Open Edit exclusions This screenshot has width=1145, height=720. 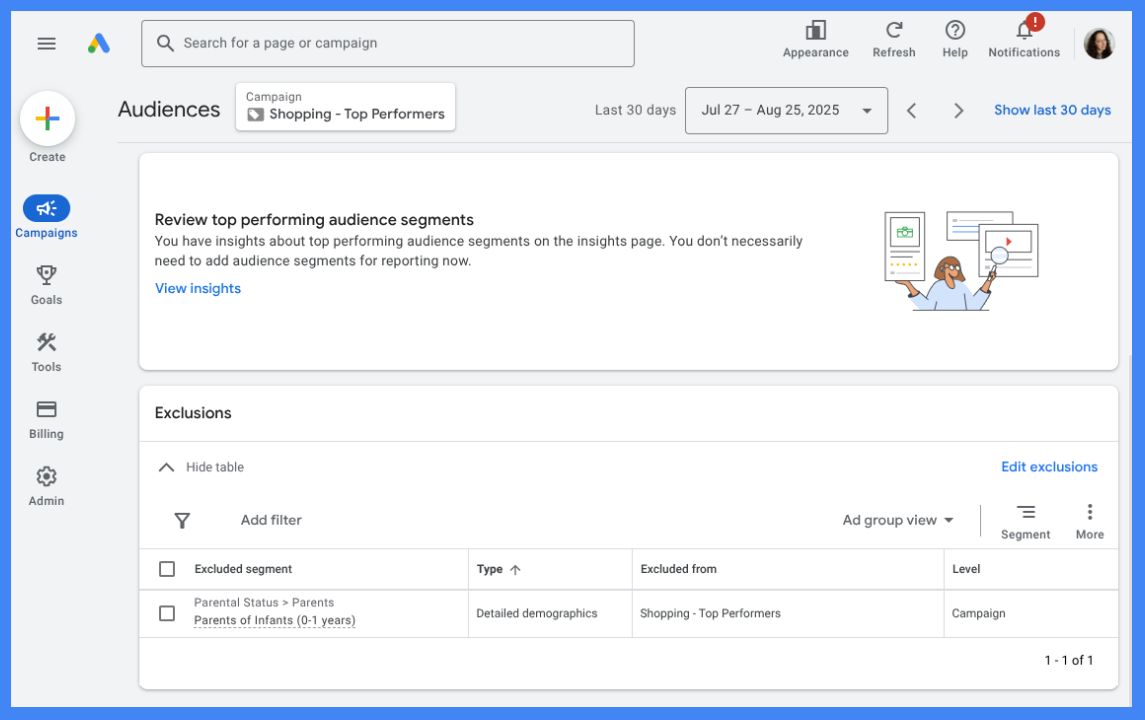click(x=1048, y=466)
